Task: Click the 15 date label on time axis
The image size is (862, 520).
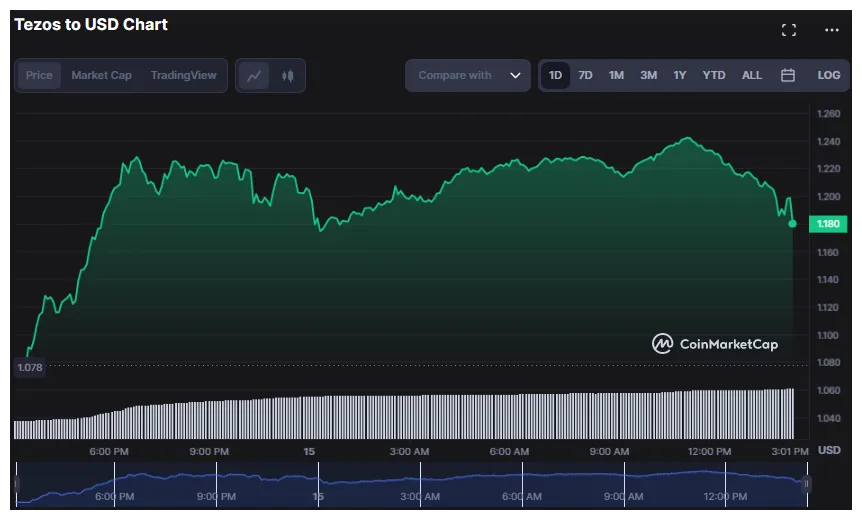Action: coord(309,451)
